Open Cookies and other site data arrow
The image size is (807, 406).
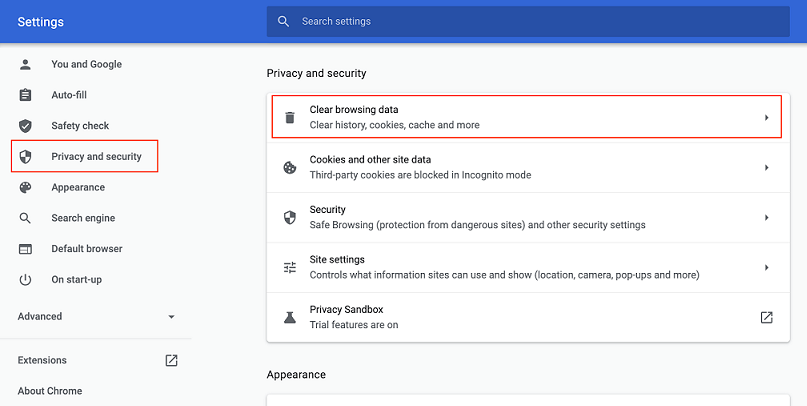[766, 168]
